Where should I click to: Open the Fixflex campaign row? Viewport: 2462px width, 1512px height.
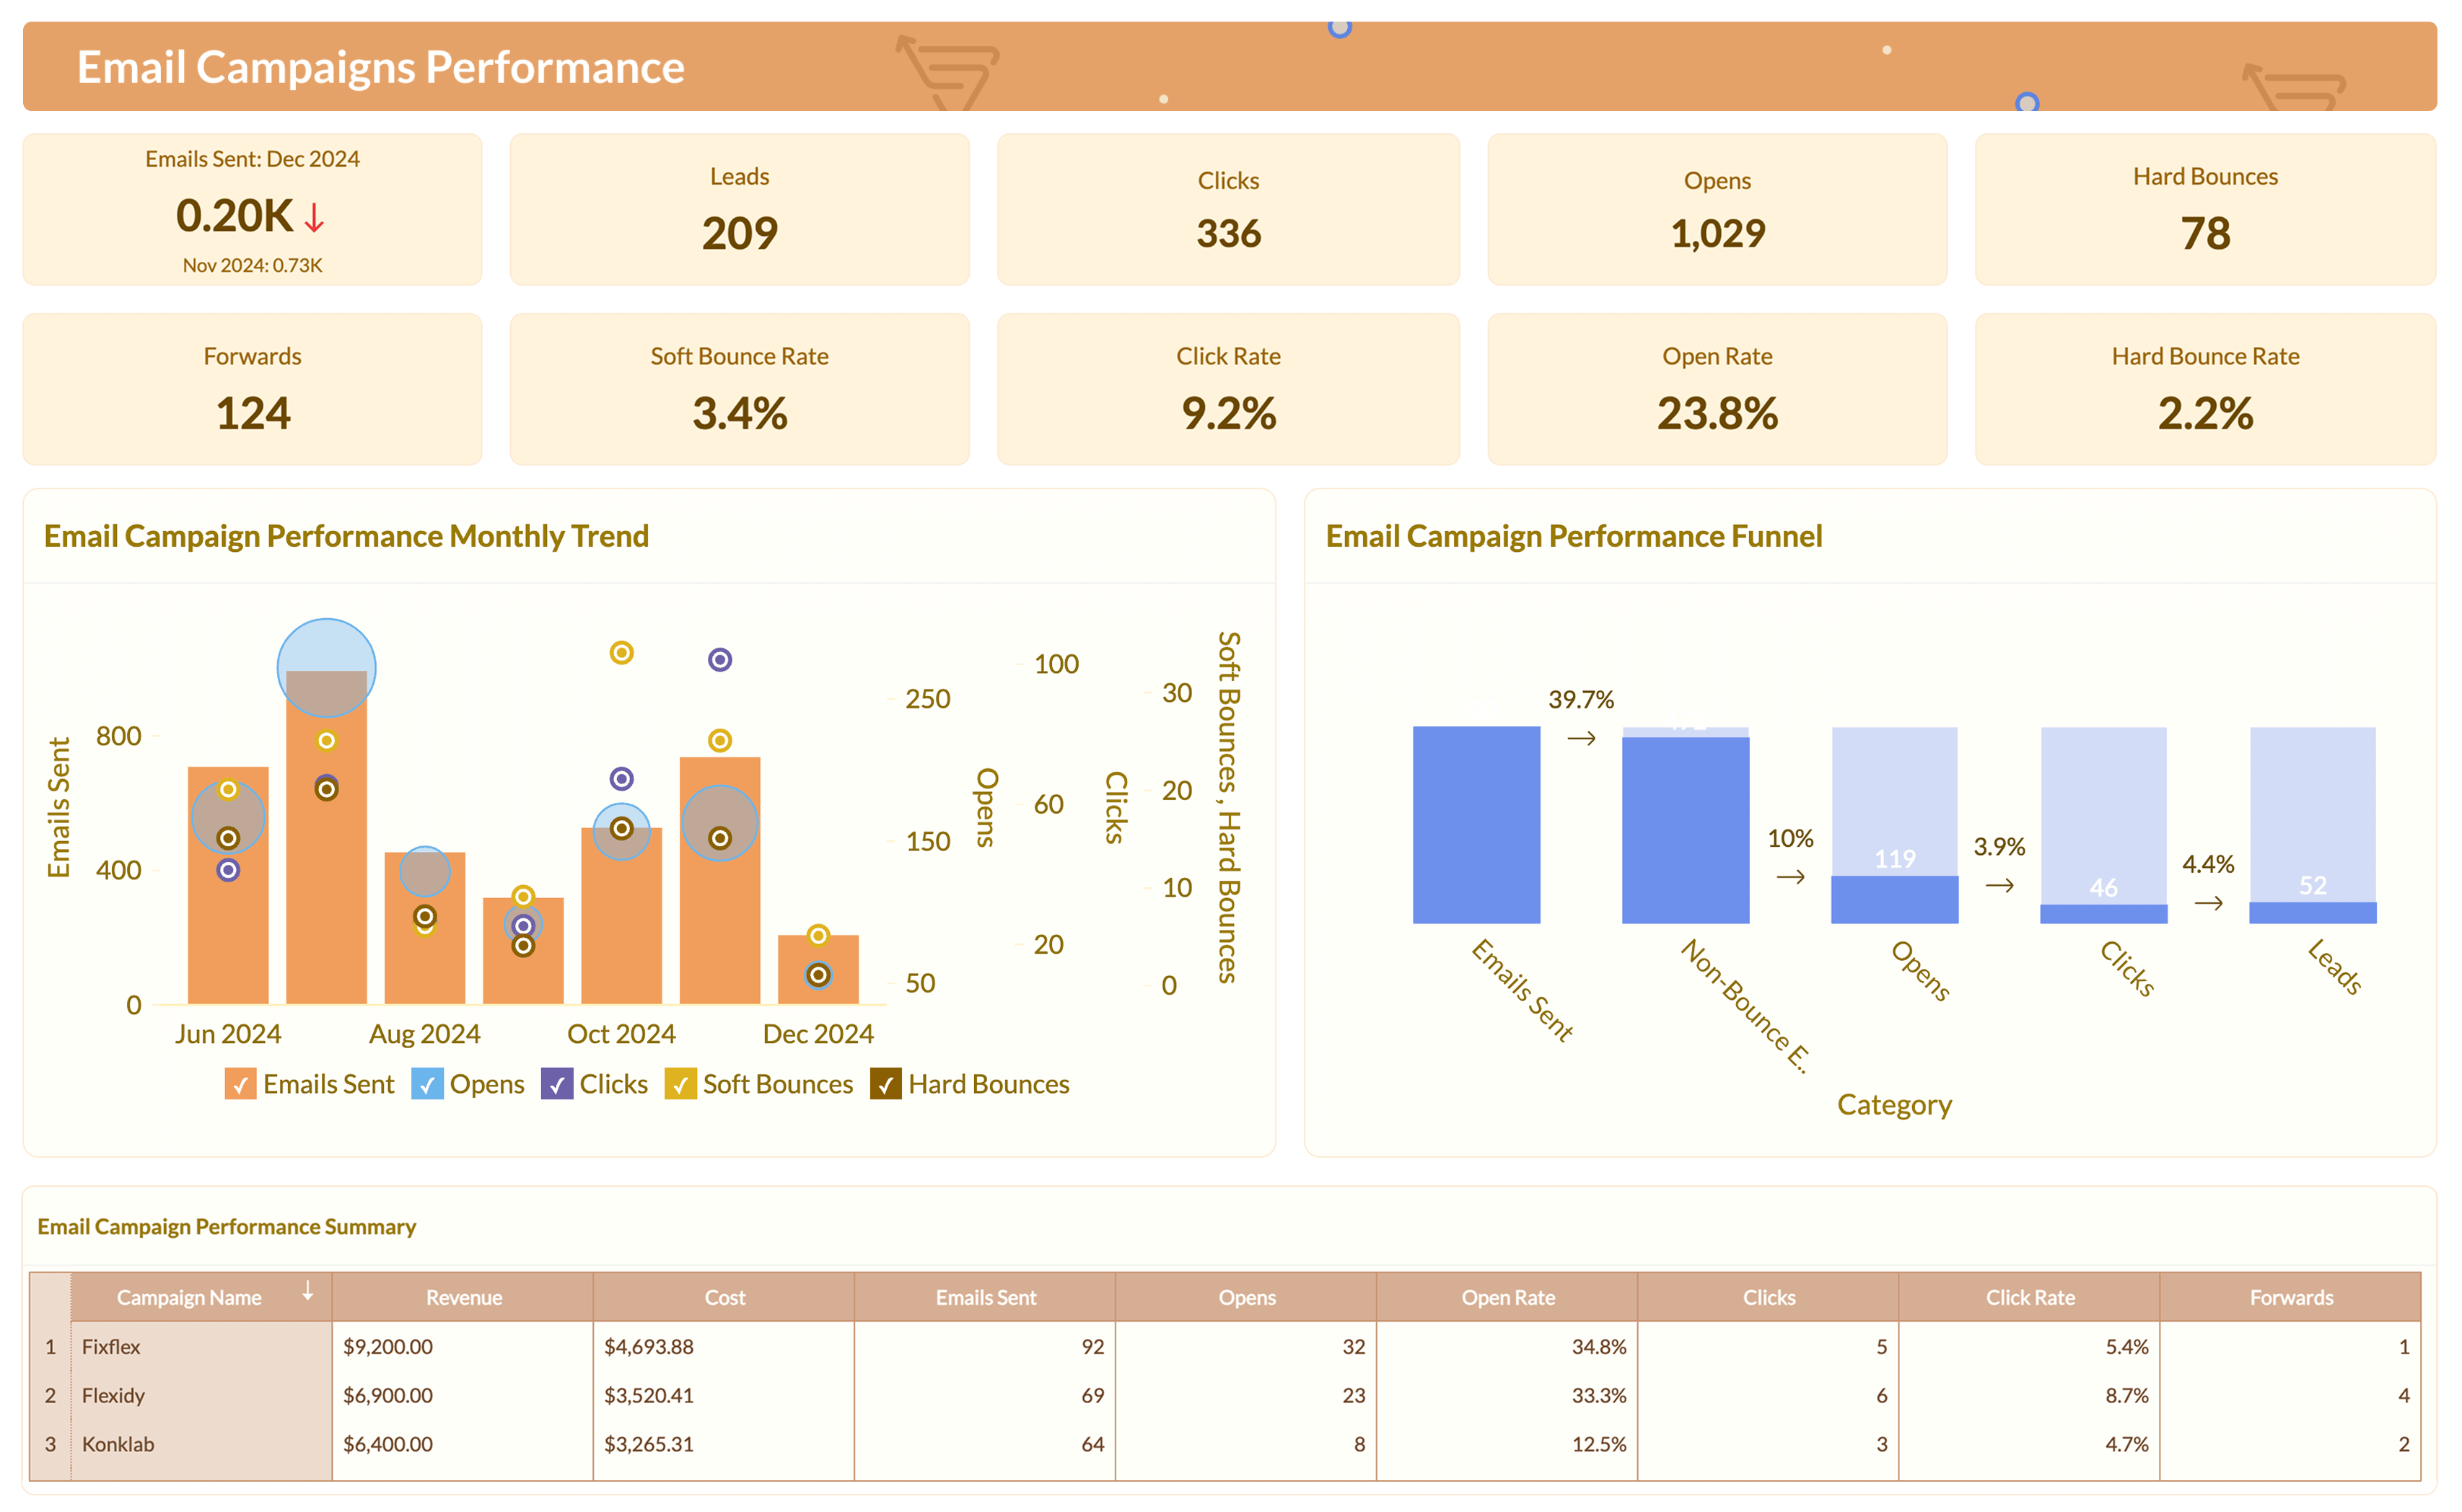click(x=111, y=1346)
